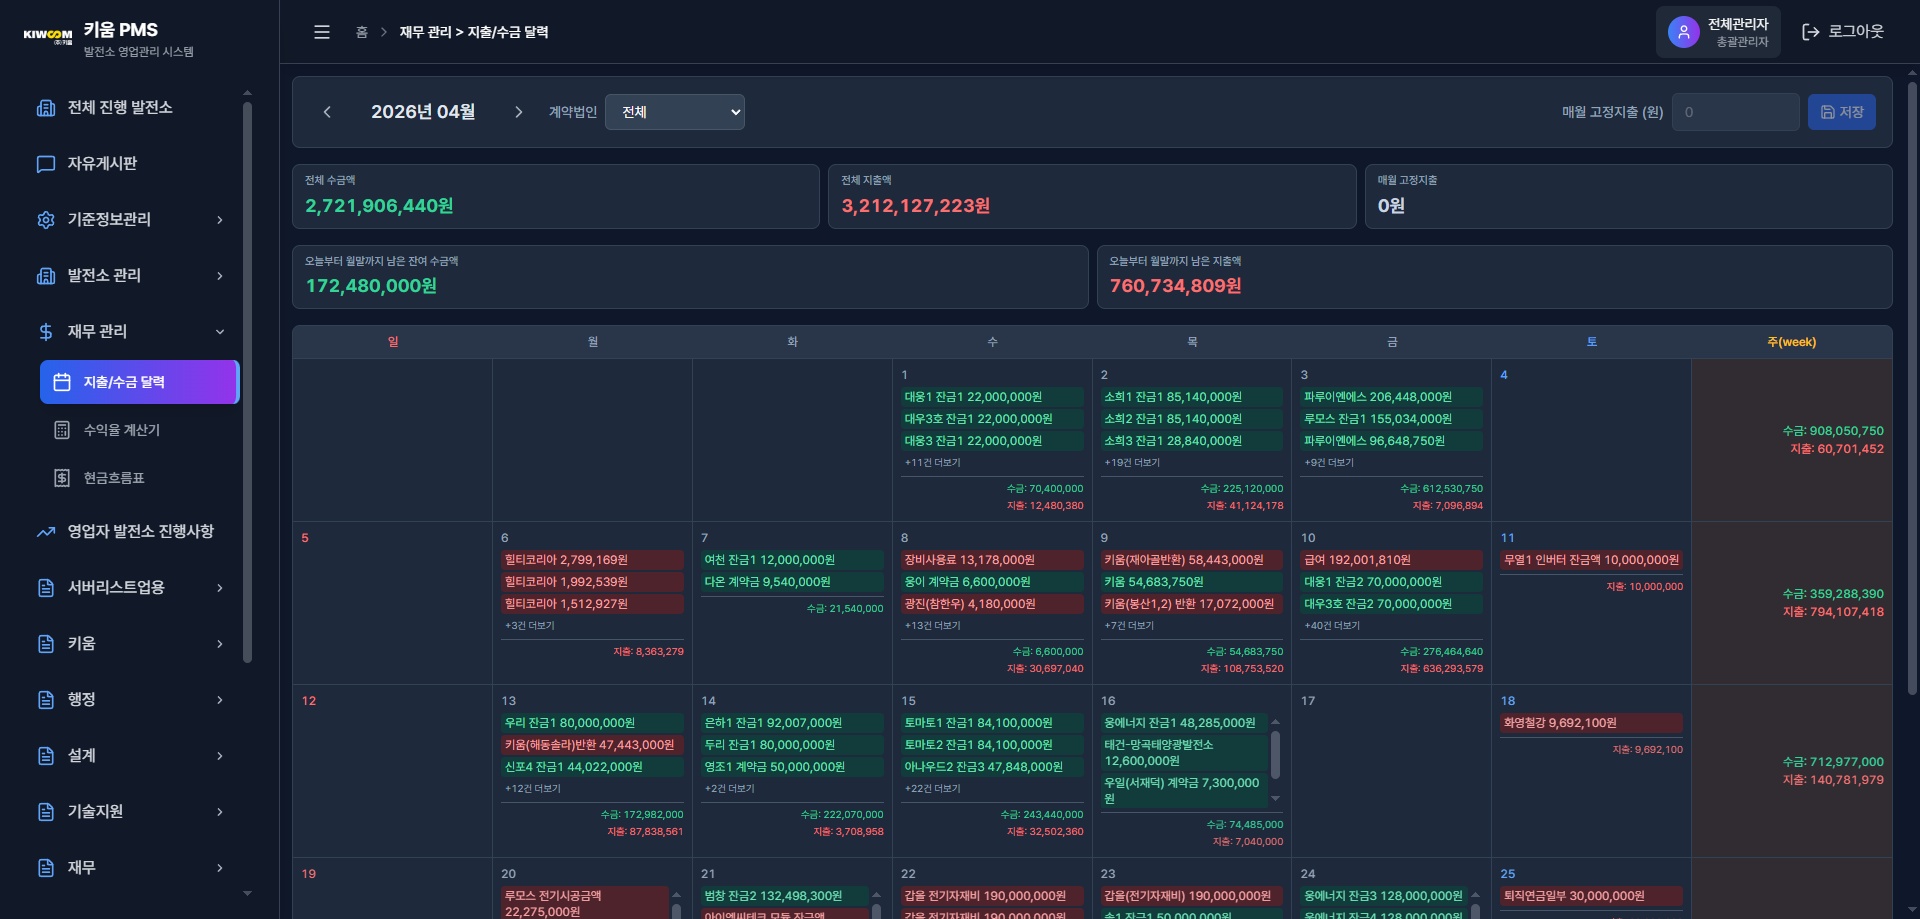The width and height of the screenshot is (1920, 919).
Task: Expand the 기술지원 menu chevron
Action: (x=220, y=812)
